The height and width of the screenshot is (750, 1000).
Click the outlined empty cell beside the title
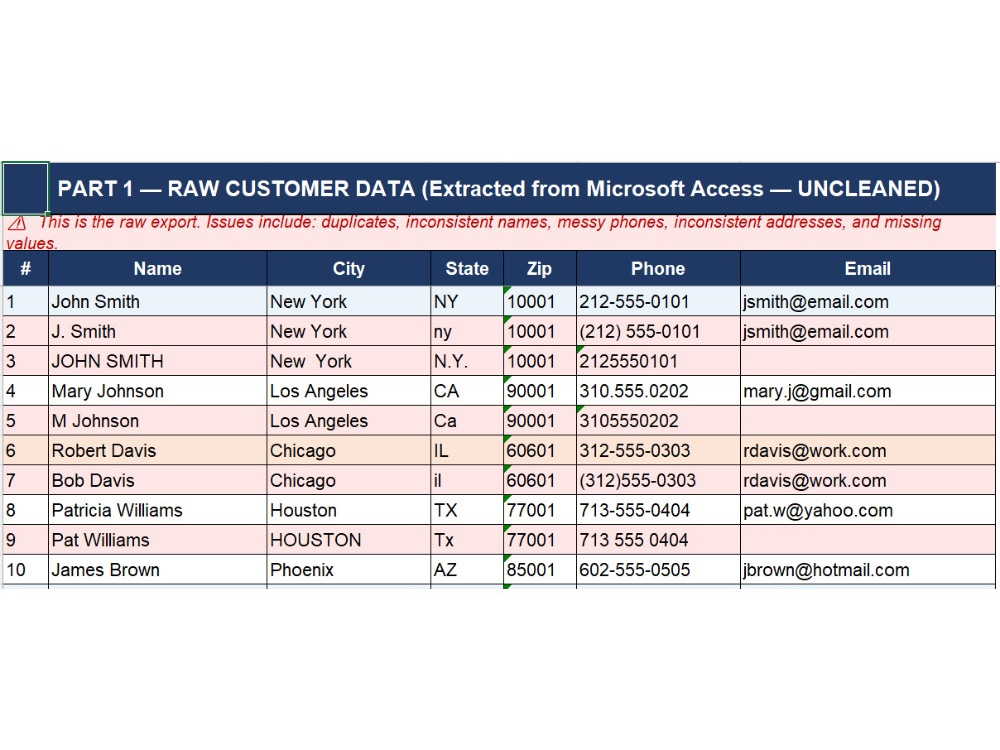[x=26, y=188]
